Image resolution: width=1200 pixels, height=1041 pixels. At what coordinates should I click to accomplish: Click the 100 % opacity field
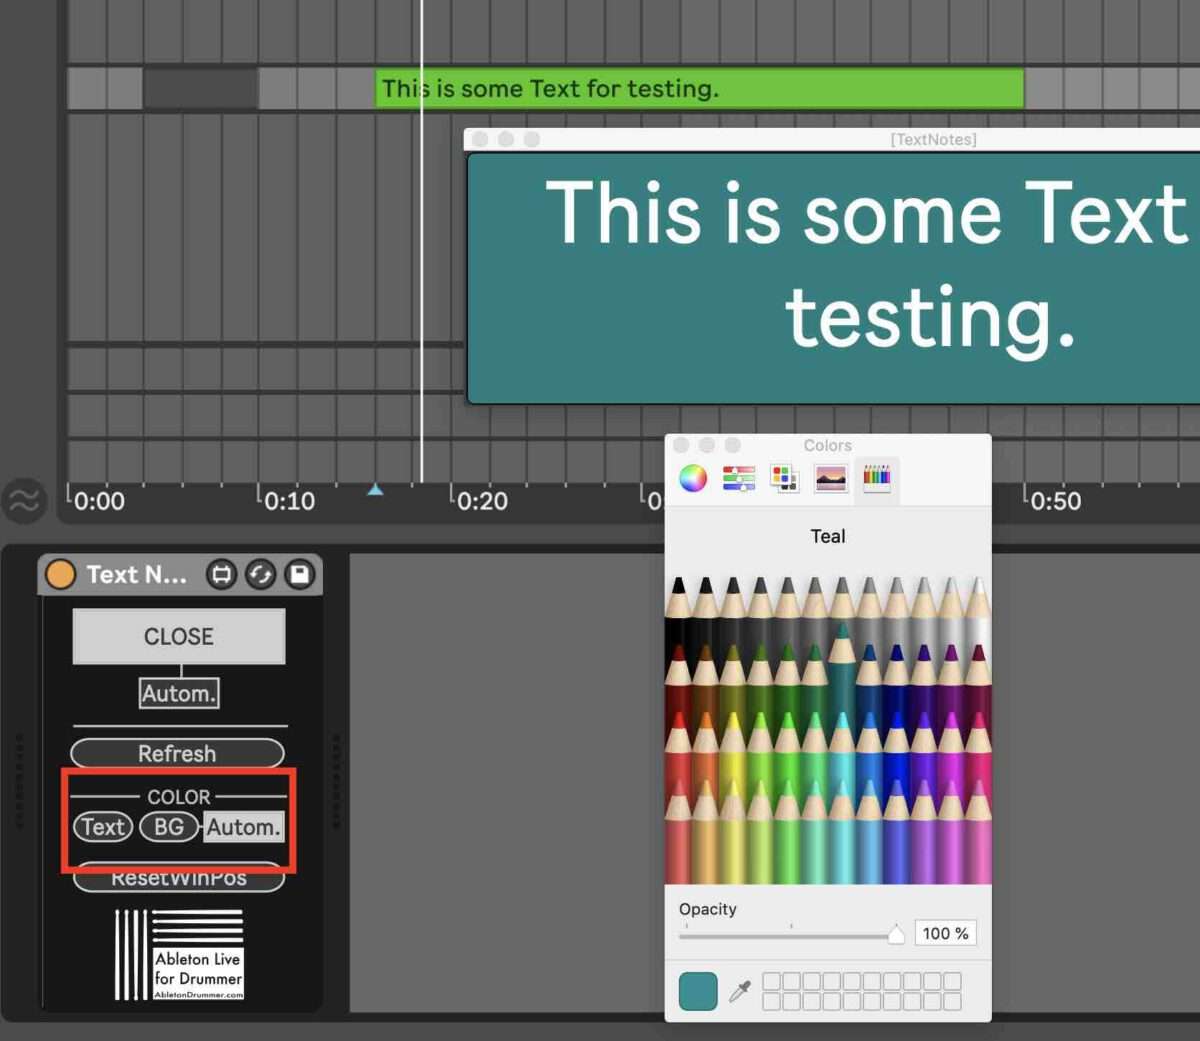(x=945, y=933)
